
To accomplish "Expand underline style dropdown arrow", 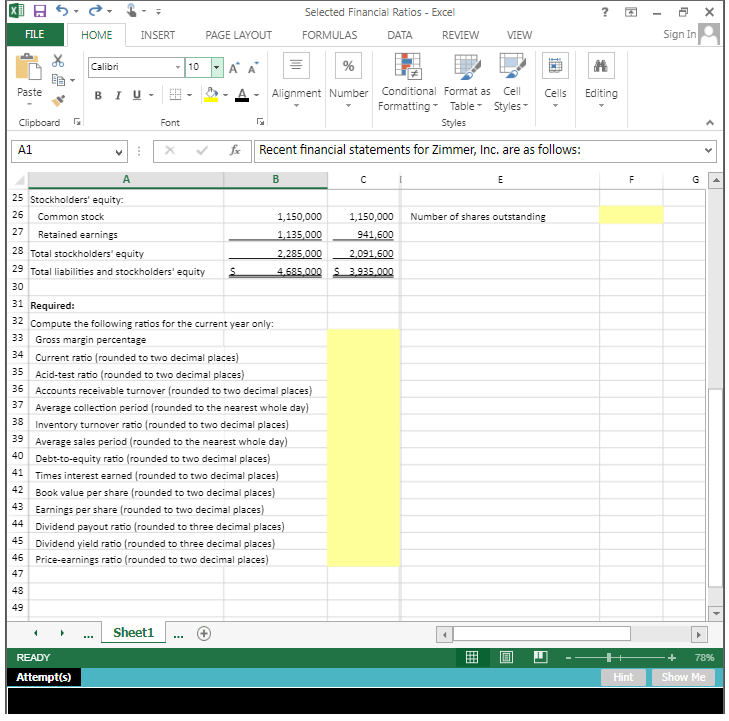I will pos(151,95).
